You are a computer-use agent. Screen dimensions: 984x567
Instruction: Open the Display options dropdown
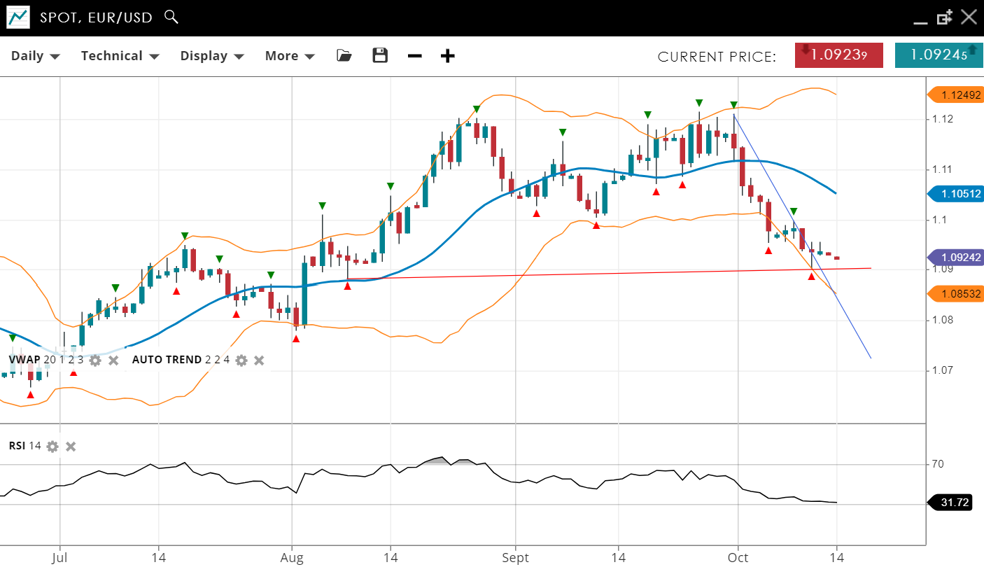click(212, 56)
